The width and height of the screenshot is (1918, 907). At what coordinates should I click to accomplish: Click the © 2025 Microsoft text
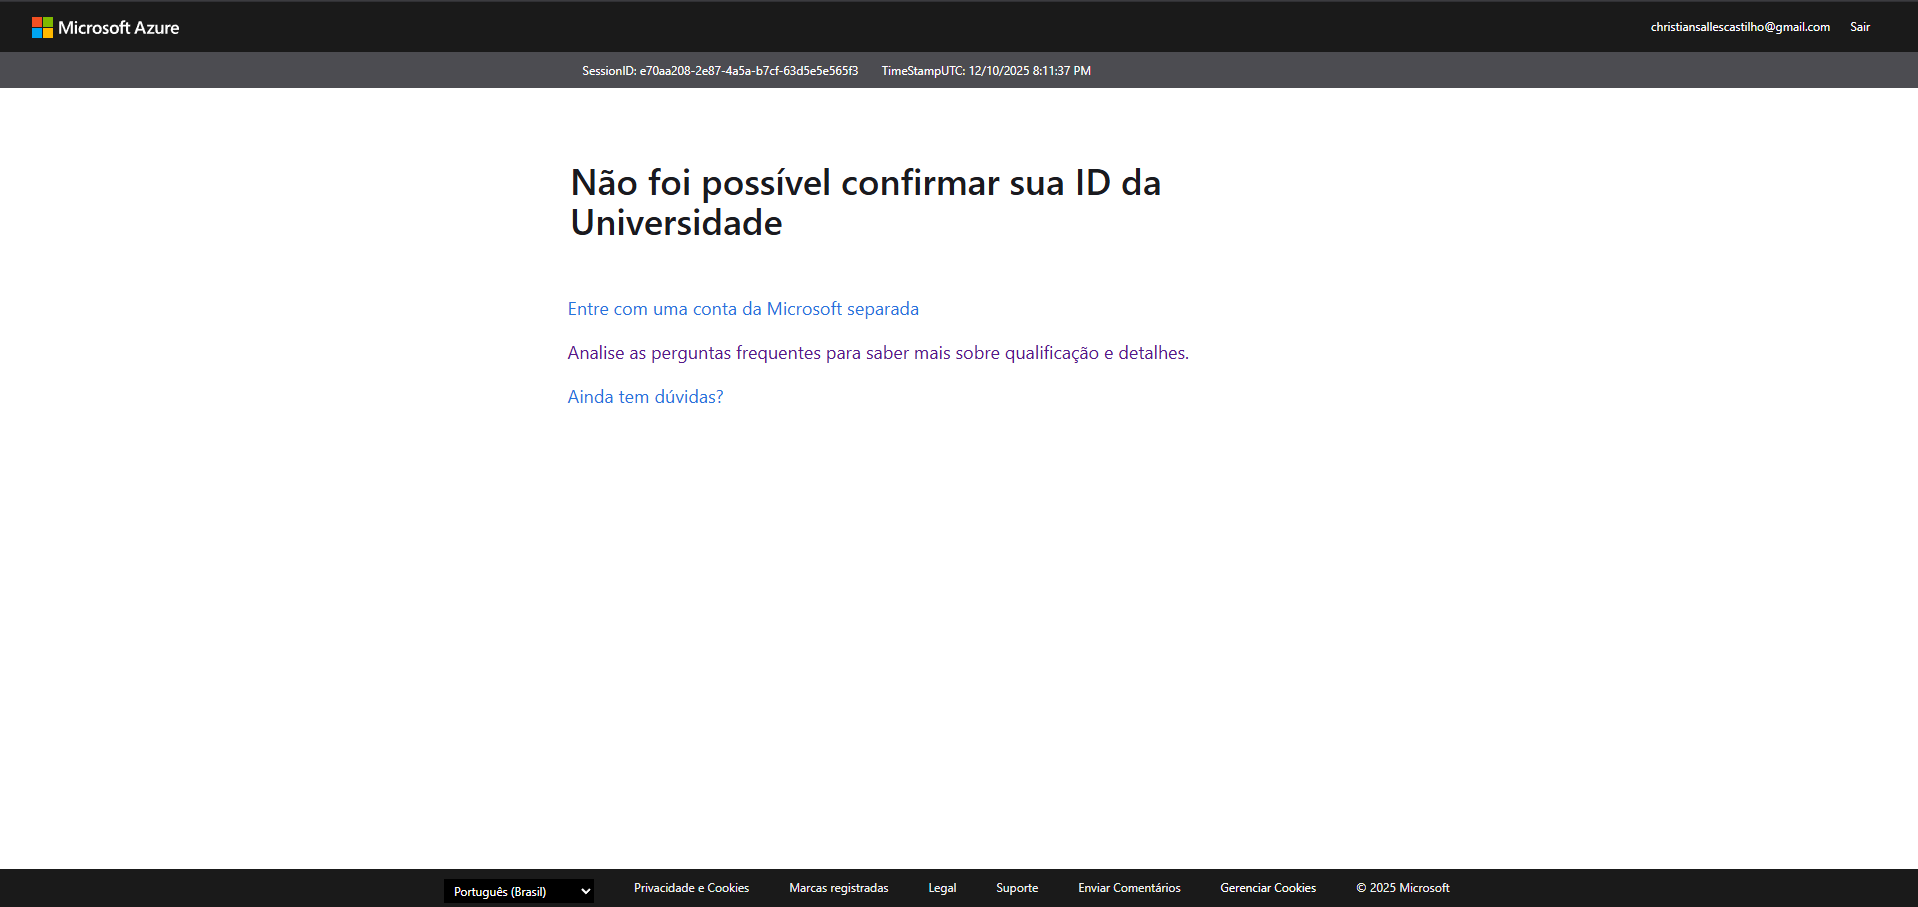coord(1403,888)
